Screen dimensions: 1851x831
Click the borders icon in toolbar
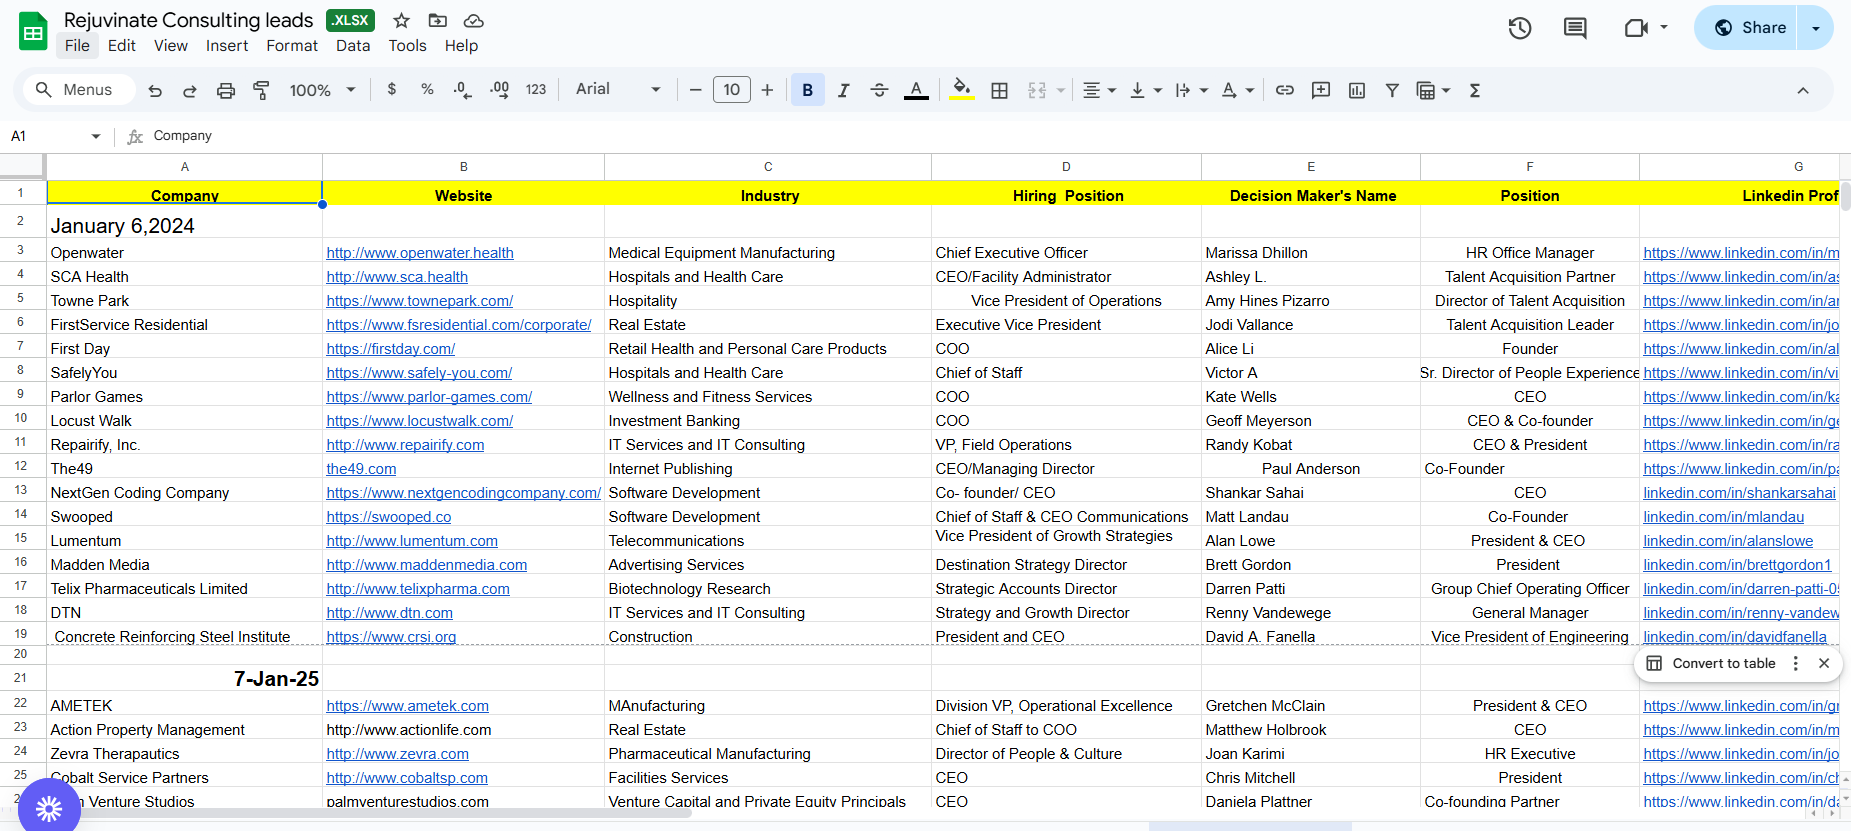(999, 90)
